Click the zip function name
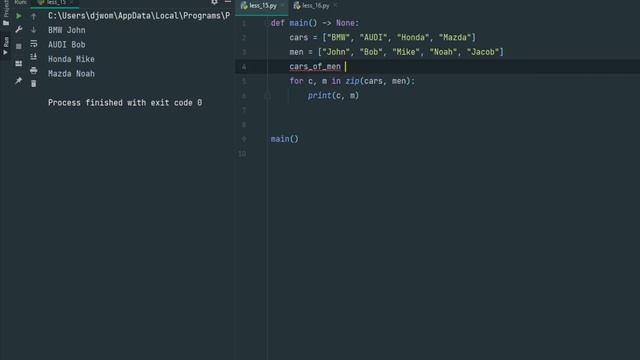The height and width of the screenshot is (360, 640). [352, 81]
